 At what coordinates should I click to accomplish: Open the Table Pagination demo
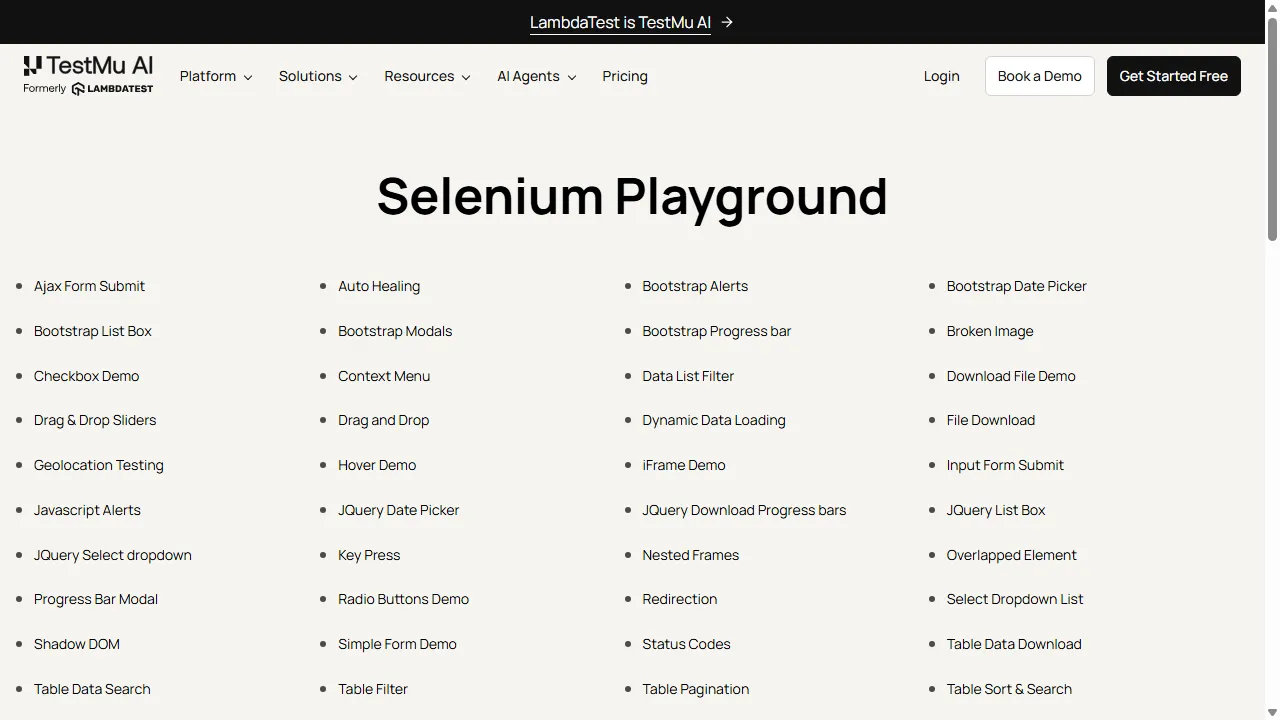point(695,689)
